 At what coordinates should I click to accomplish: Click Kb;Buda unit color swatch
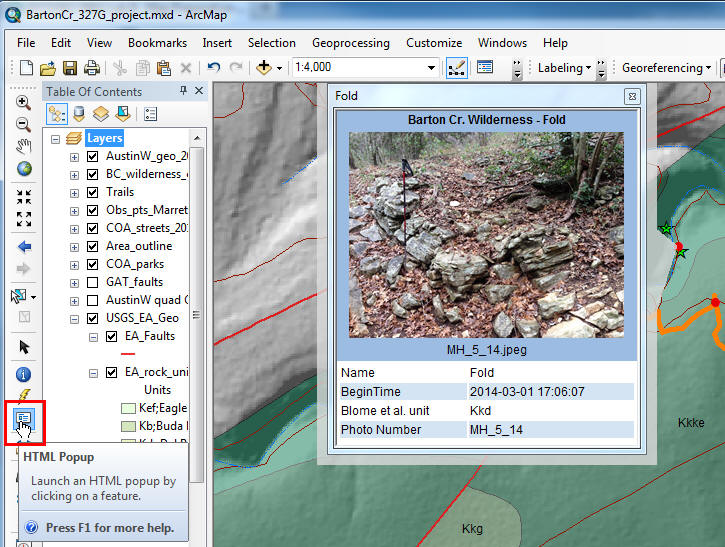pyautogui.click(x=128, y=426)
